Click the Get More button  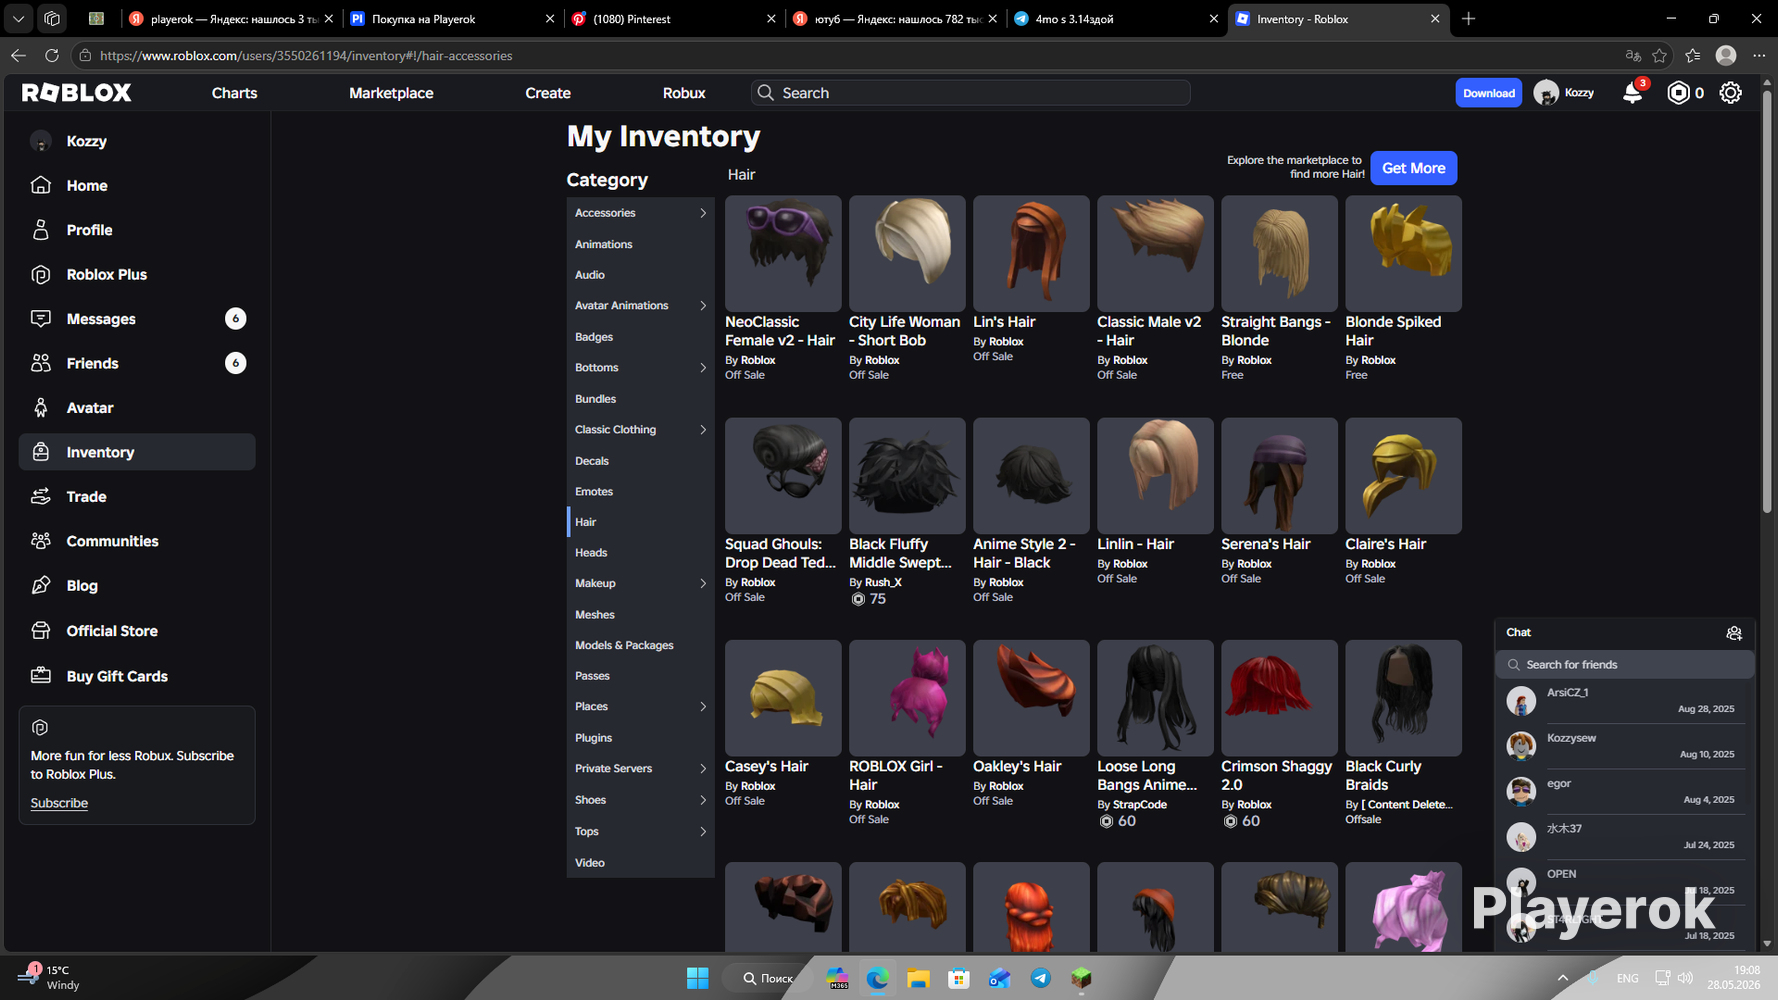pos(1413,168)
